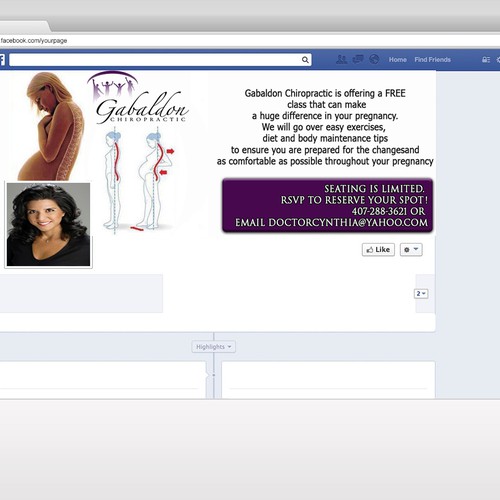The image size is (500, 500).
Task: Click the search magnifier icon
Action: point(305,60)
